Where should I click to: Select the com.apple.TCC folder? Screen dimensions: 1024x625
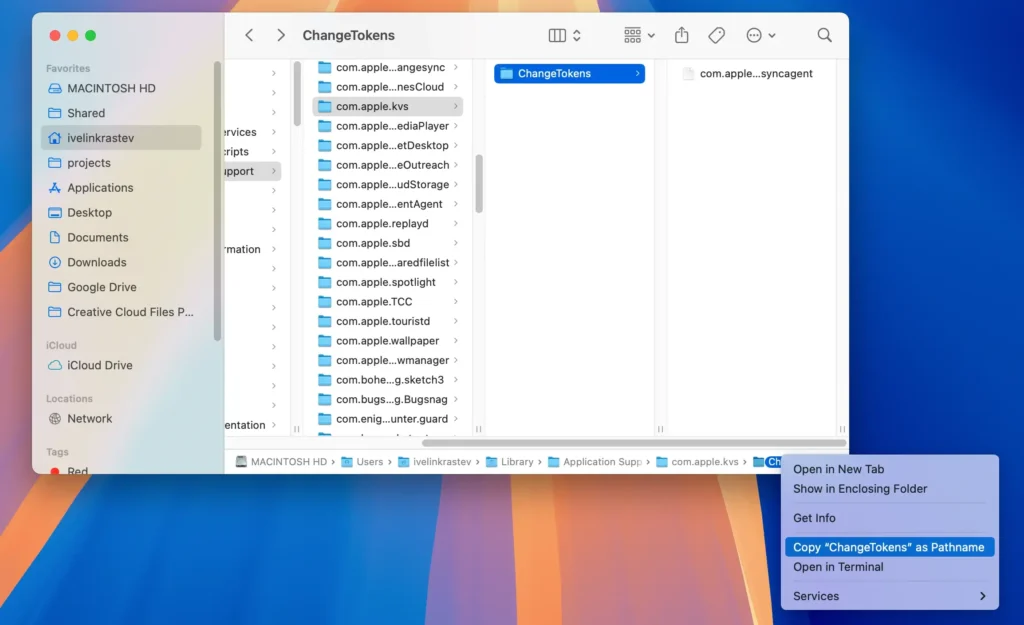coord(388,302)
